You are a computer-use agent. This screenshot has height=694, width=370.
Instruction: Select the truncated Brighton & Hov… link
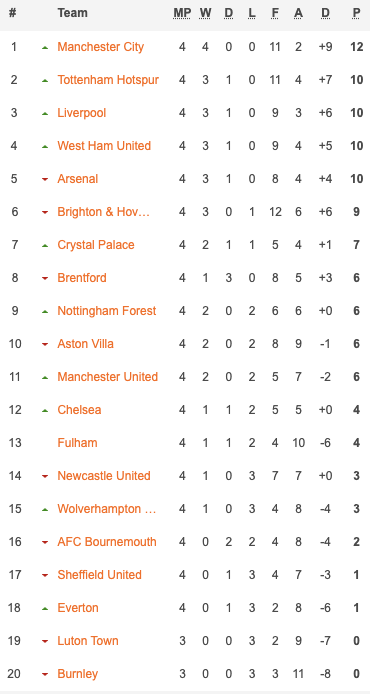point(104,212)
